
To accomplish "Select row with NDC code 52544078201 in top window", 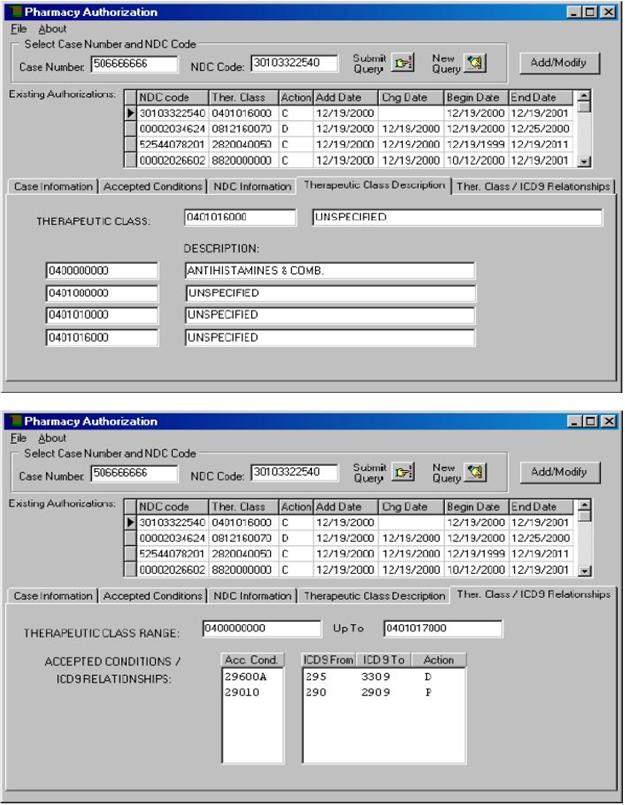I will [171, 145].
